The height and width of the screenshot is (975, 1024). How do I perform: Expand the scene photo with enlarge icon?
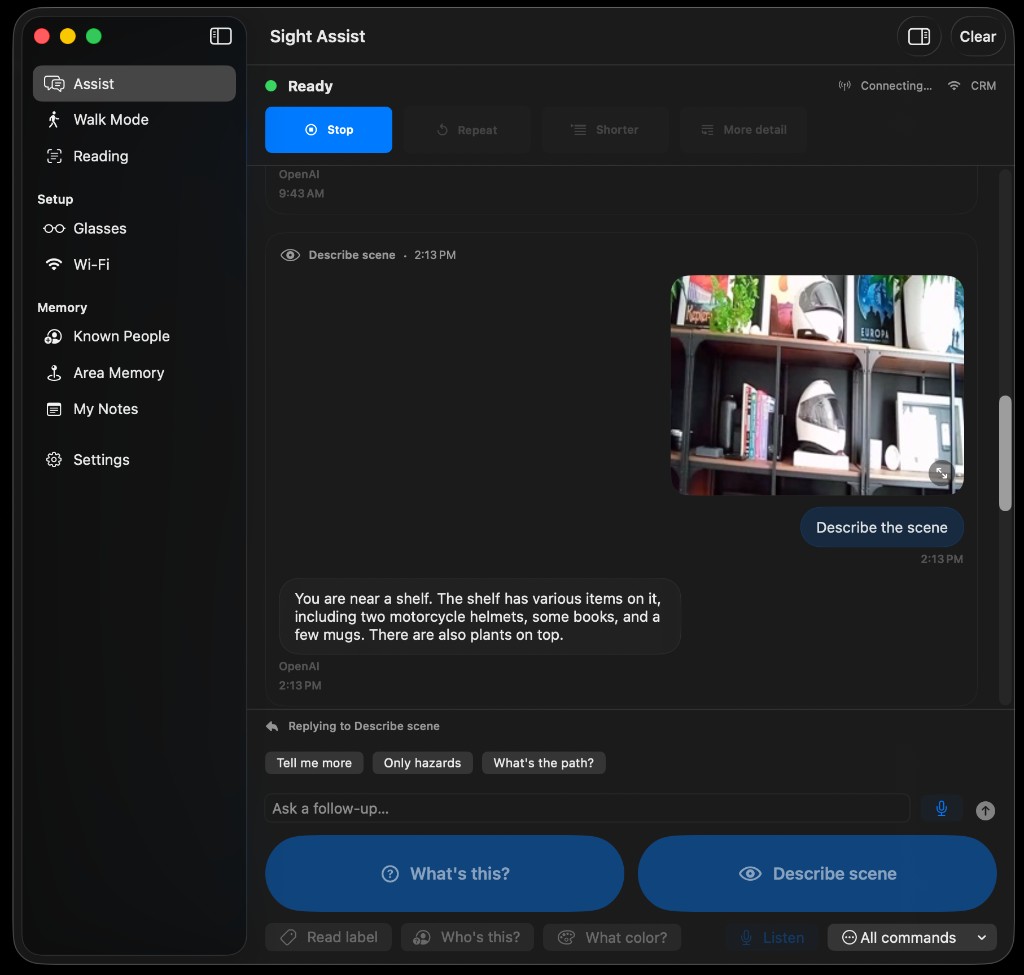pyautogui.click(x=941, y=473)
